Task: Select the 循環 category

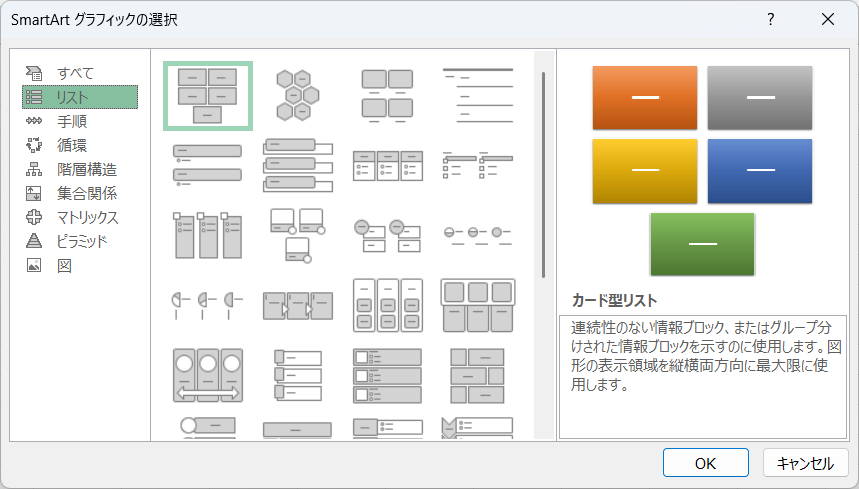Action: coord(71,145)
